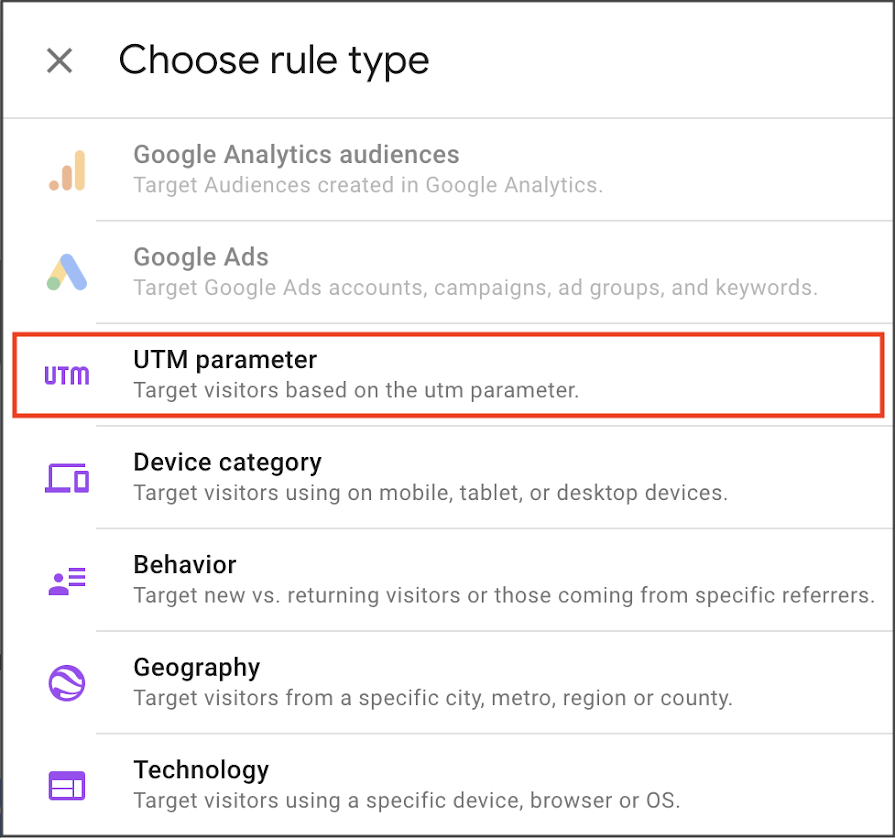Screen dimensions: 895x838
Task: Click the specific city, metro, region description
Action: tap(433, 698)
